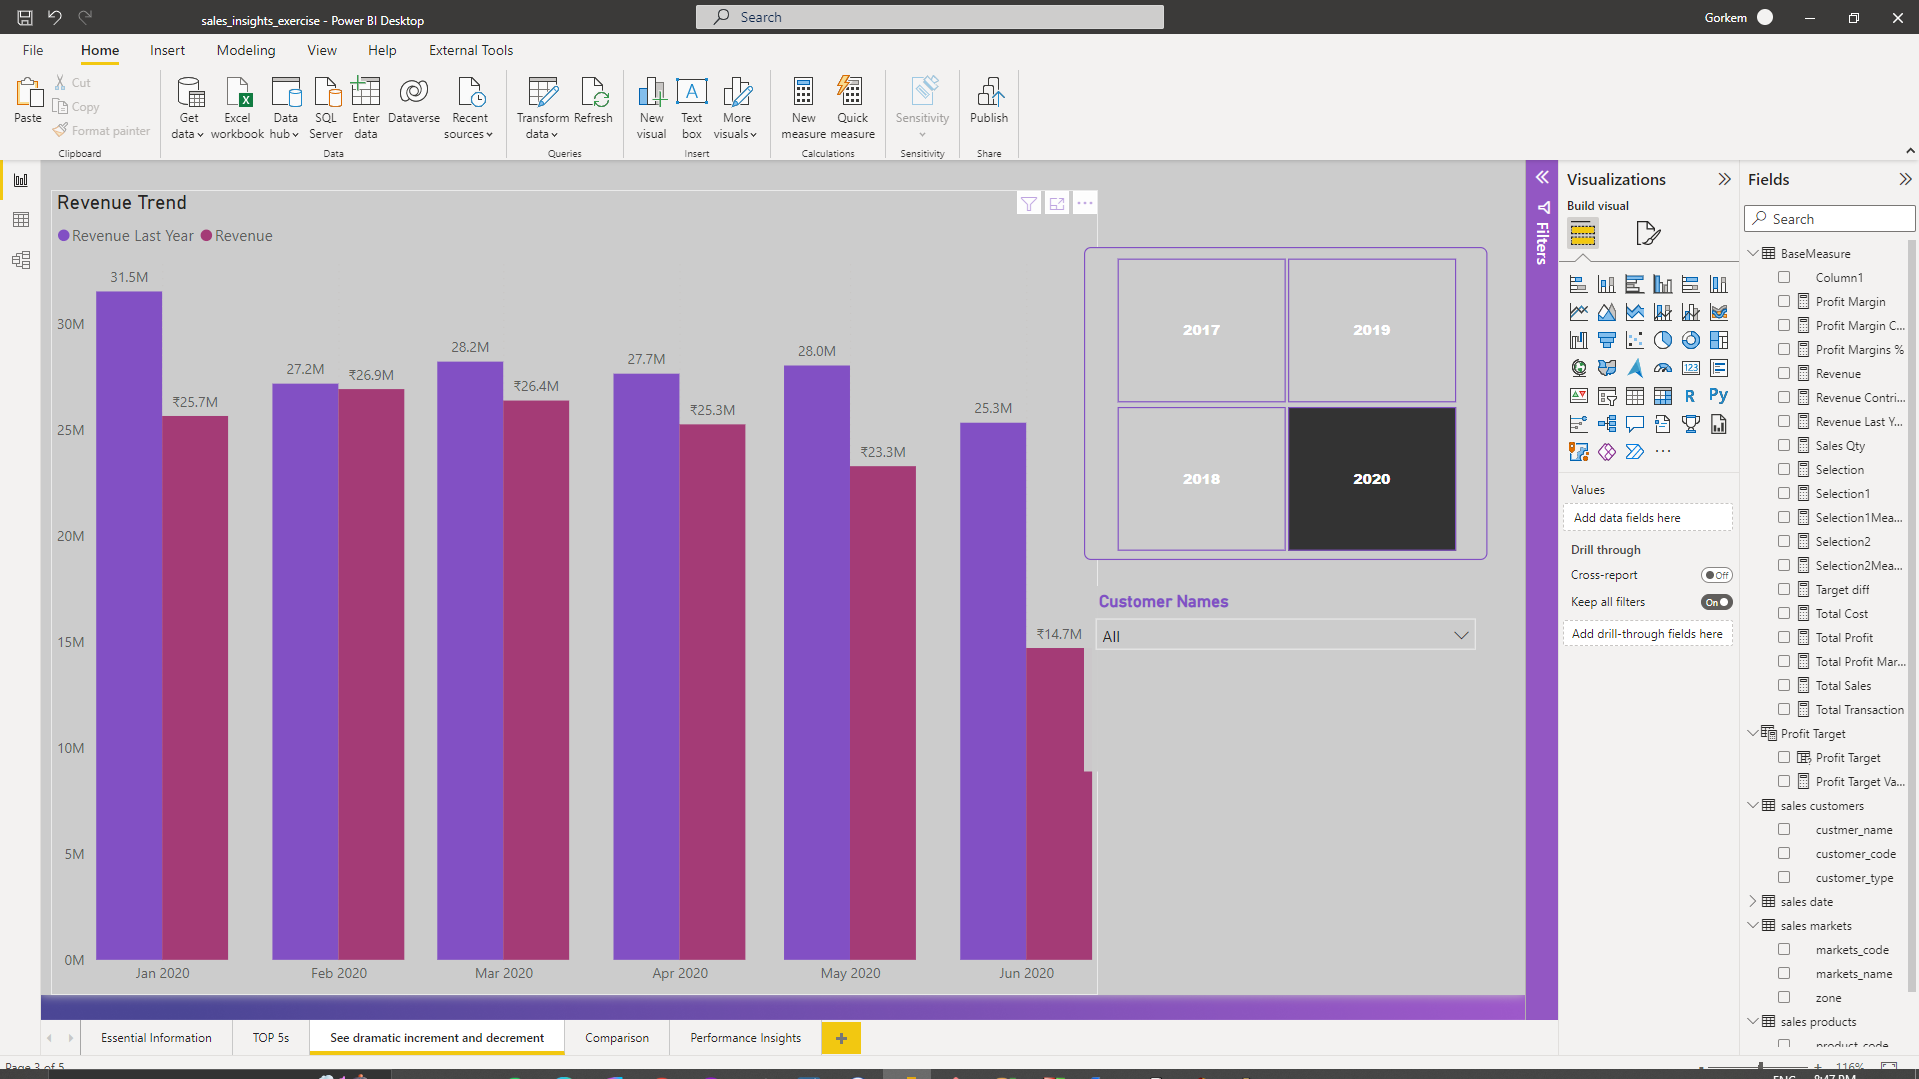Viewport: 1919px width, 1079px height.
Task: Select the treemap visual
Action: 1718,340
